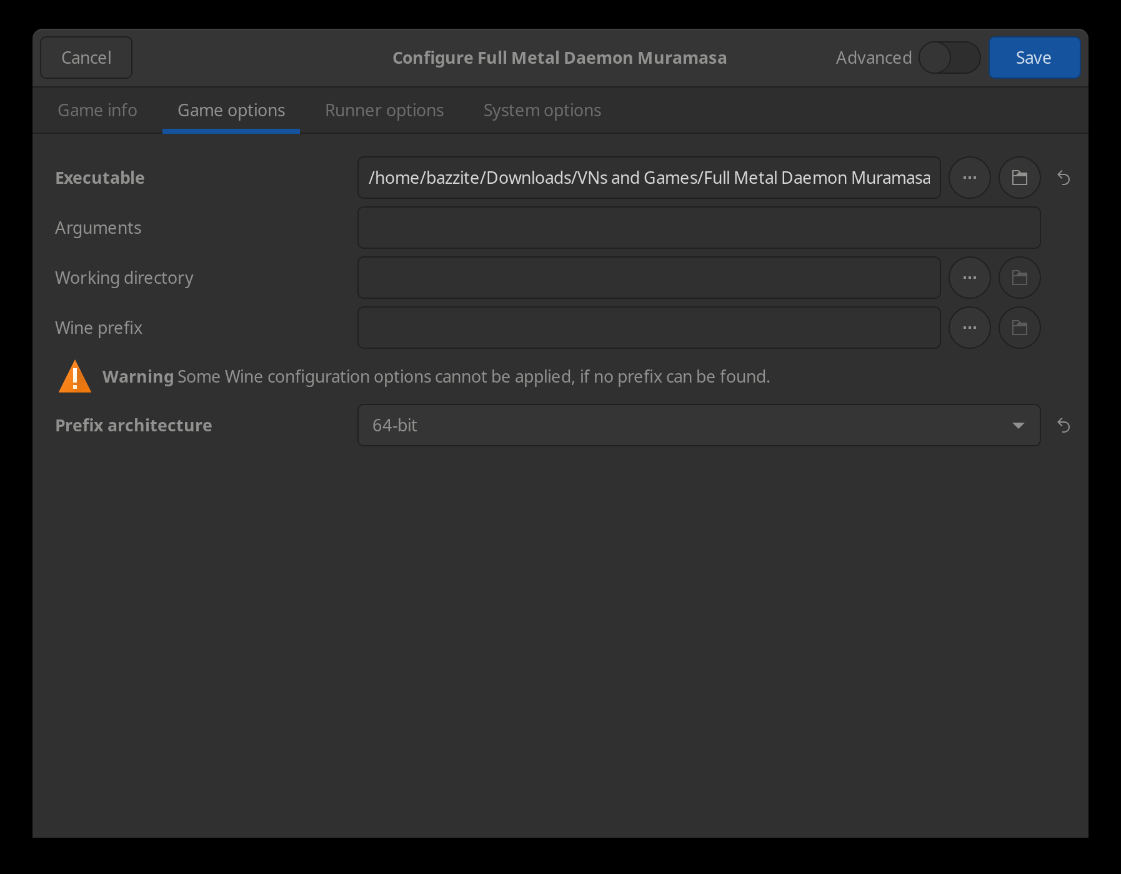Click the Cancel button
Viewport: 1121px width, 874px height.
coord(86,58)
